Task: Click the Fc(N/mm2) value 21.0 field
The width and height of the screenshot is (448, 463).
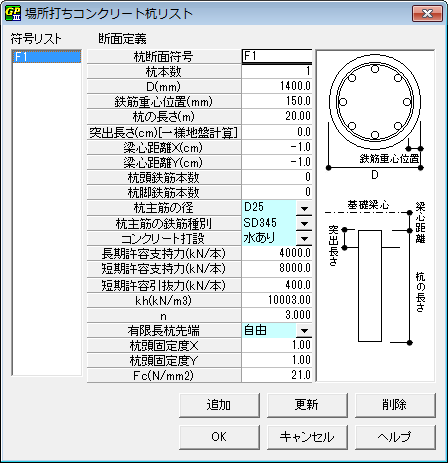Action: pos(277,375)
